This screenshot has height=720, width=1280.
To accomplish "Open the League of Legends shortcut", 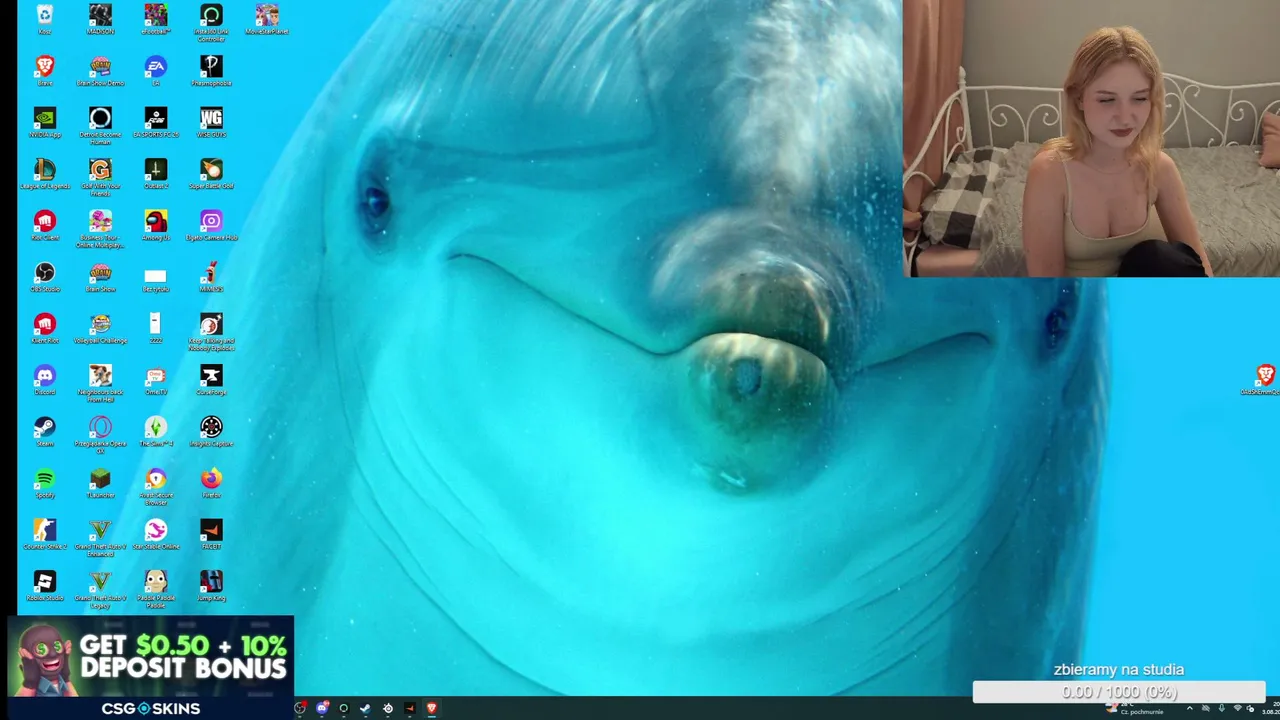I will point(44,174).
